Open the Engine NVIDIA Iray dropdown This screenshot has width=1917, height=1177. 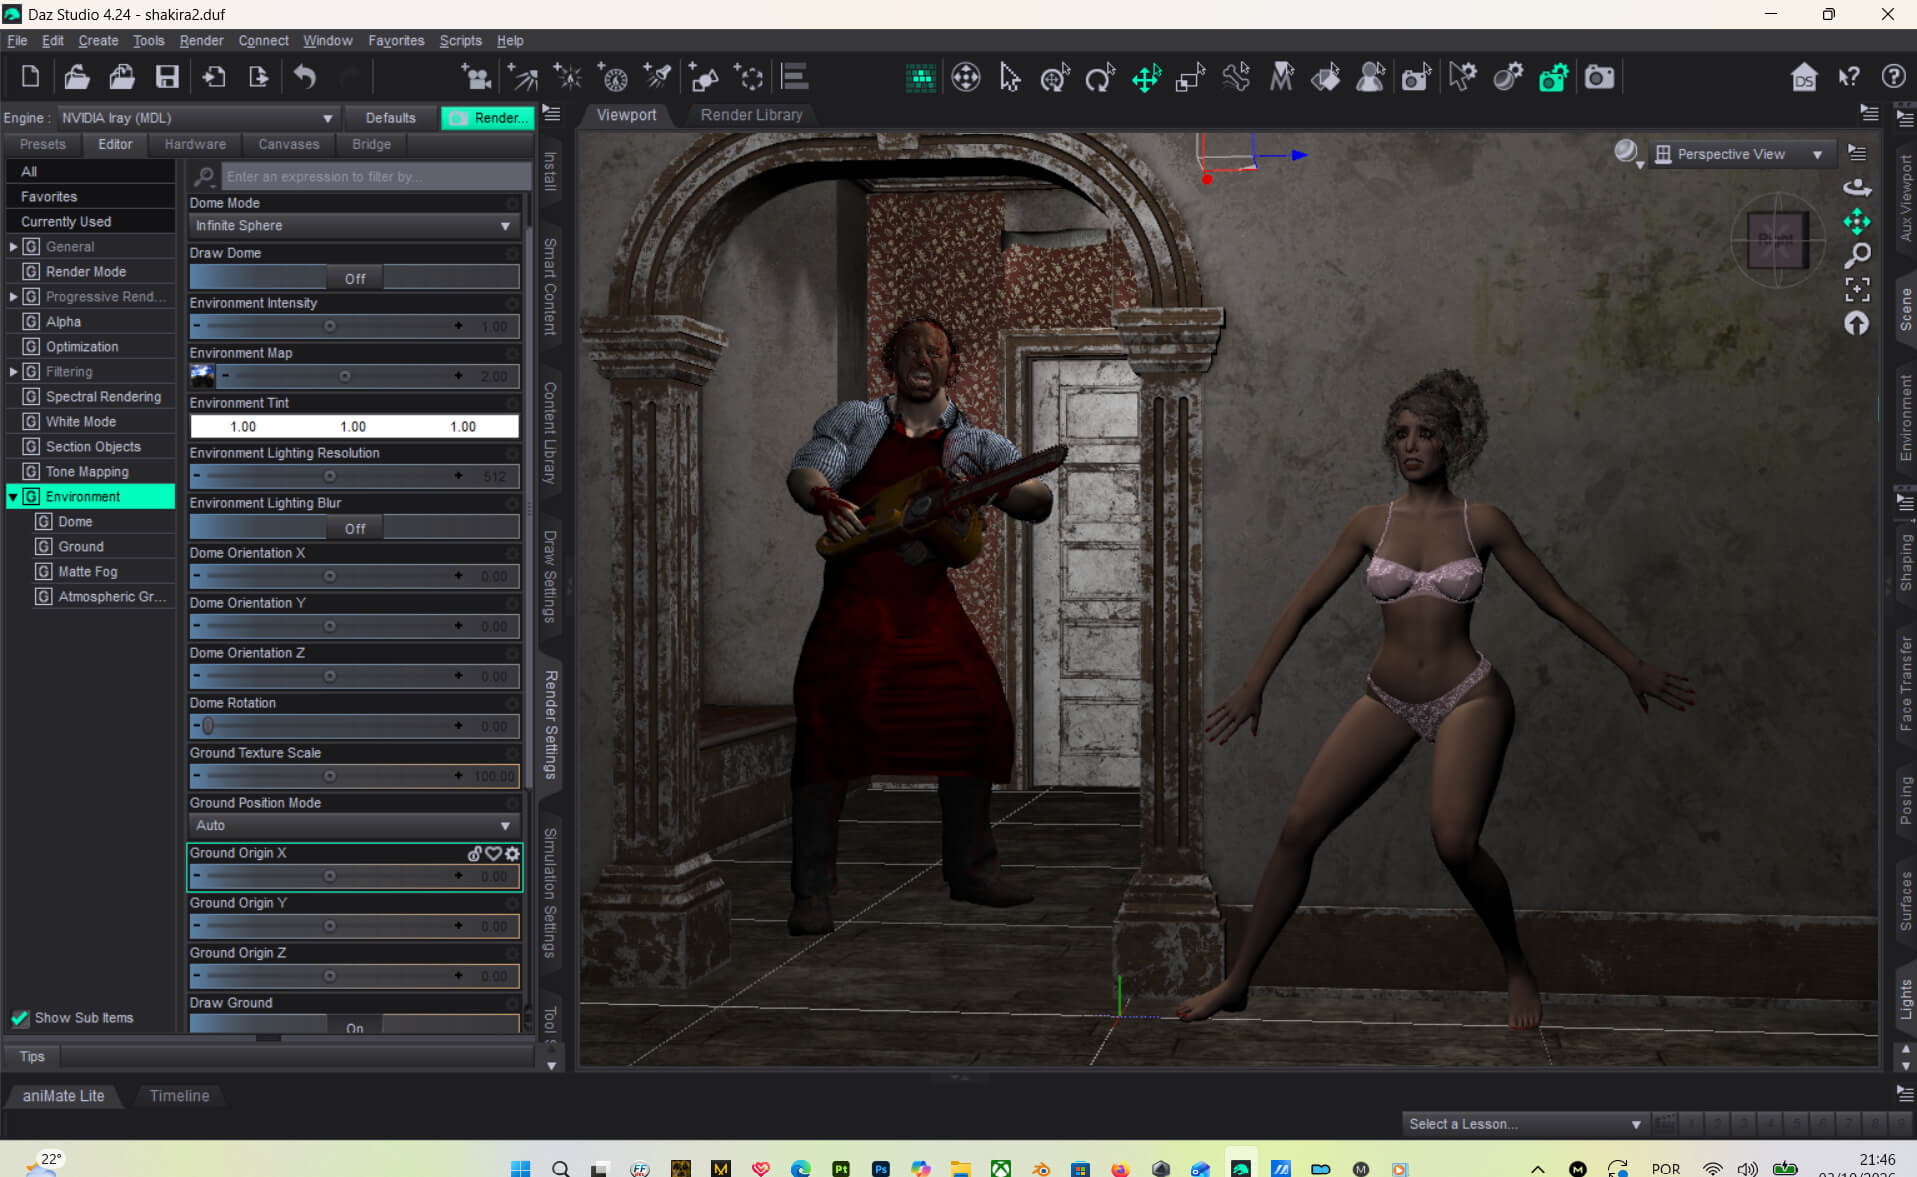pyautogui.click(x=197, y=118)
